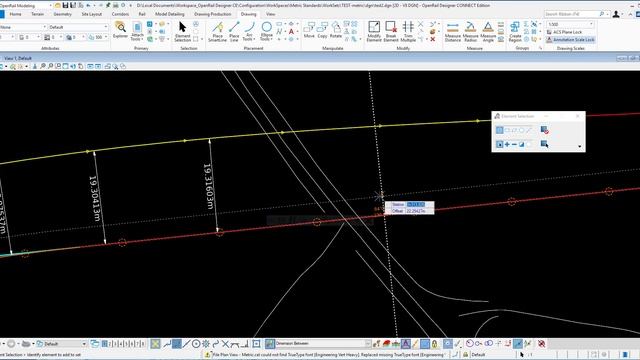The height and width of the screenshot is (360, 640).
Task: Select the Move tool
Action: click(x=309, y=30)
